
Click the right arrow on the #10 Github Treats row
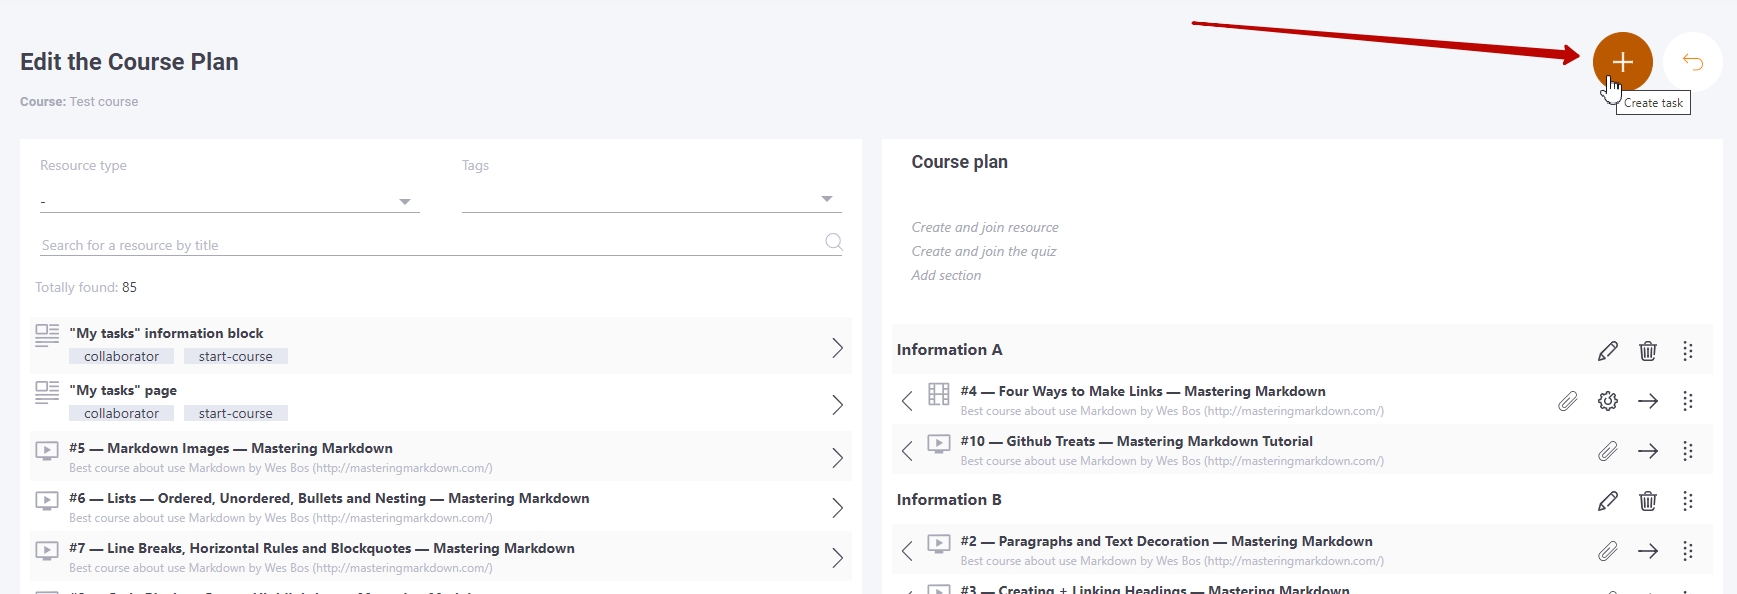[x=1648, y=451]
